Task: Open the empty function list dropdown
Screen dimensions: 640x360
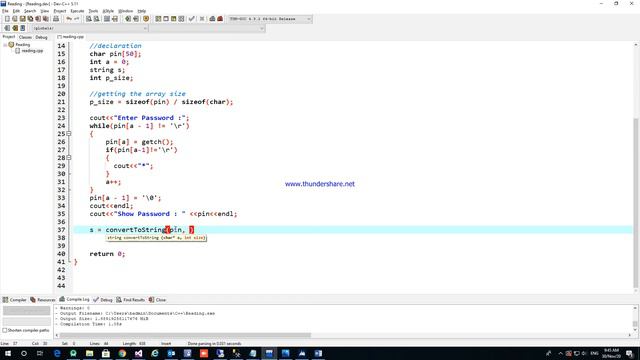Action: (207, 28)
